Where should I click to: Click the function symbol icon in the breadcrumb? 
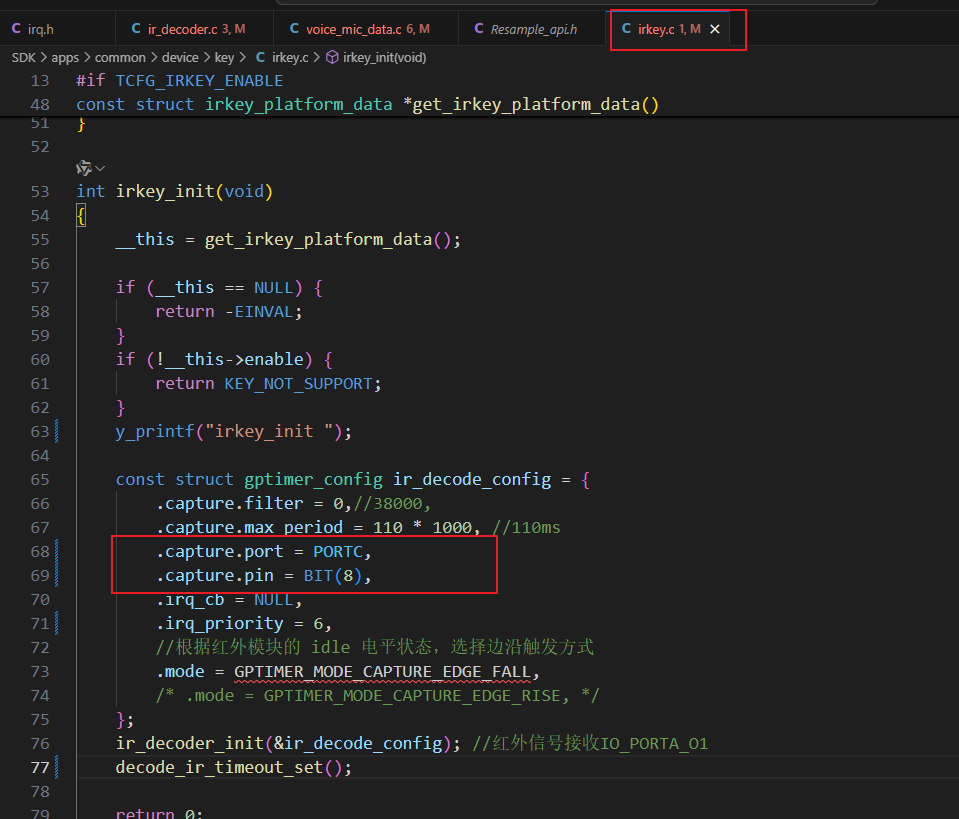[332, 57]
